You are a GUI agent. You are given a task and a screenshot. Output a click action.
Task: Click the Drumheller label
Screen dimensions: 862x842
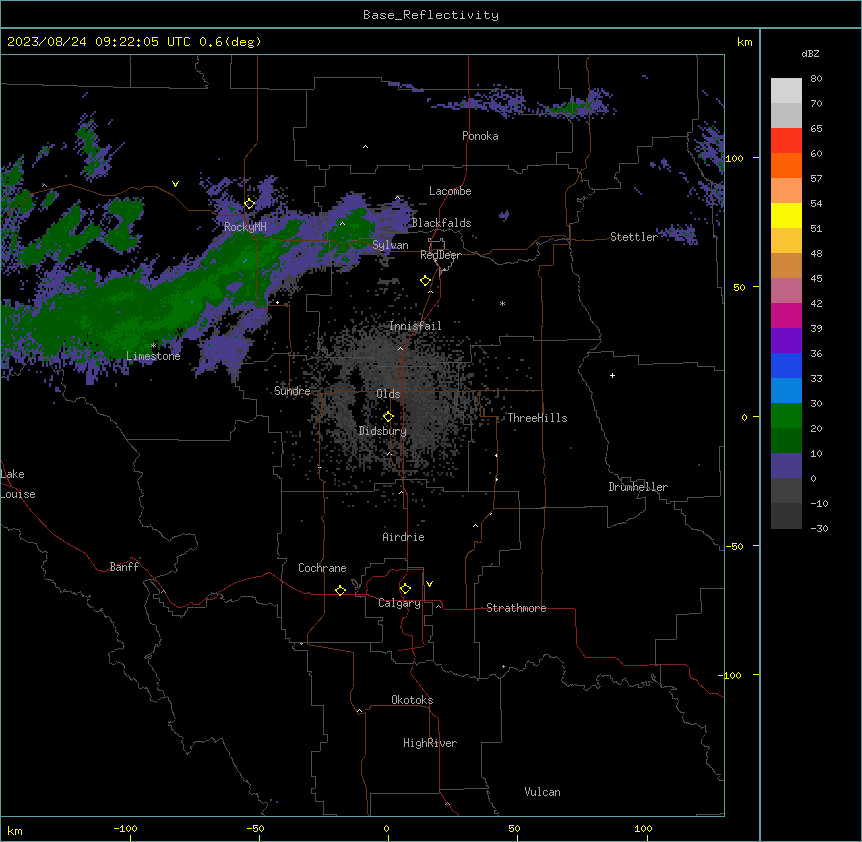(x=638, y=487)
